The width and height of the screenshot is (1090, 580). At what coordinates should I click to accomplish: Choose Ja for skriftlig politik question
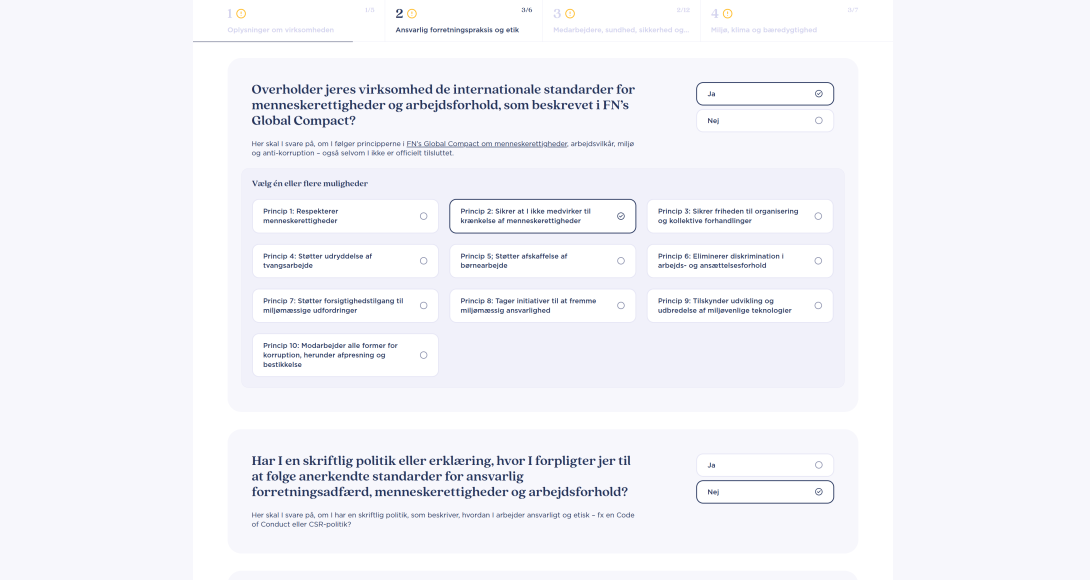(765, 465)
